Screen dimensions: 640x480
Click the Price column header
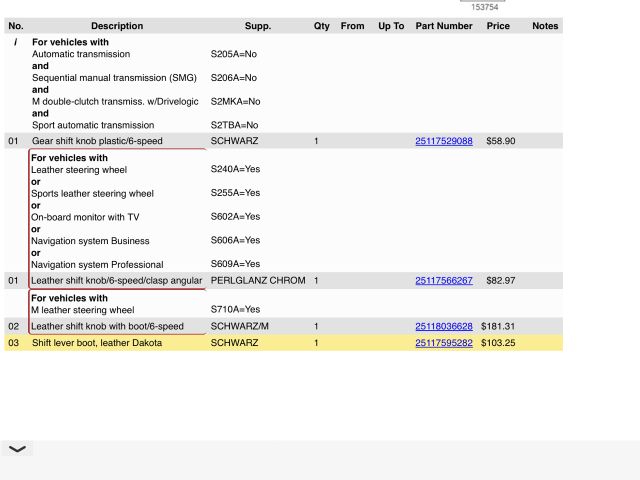point(498,26)
